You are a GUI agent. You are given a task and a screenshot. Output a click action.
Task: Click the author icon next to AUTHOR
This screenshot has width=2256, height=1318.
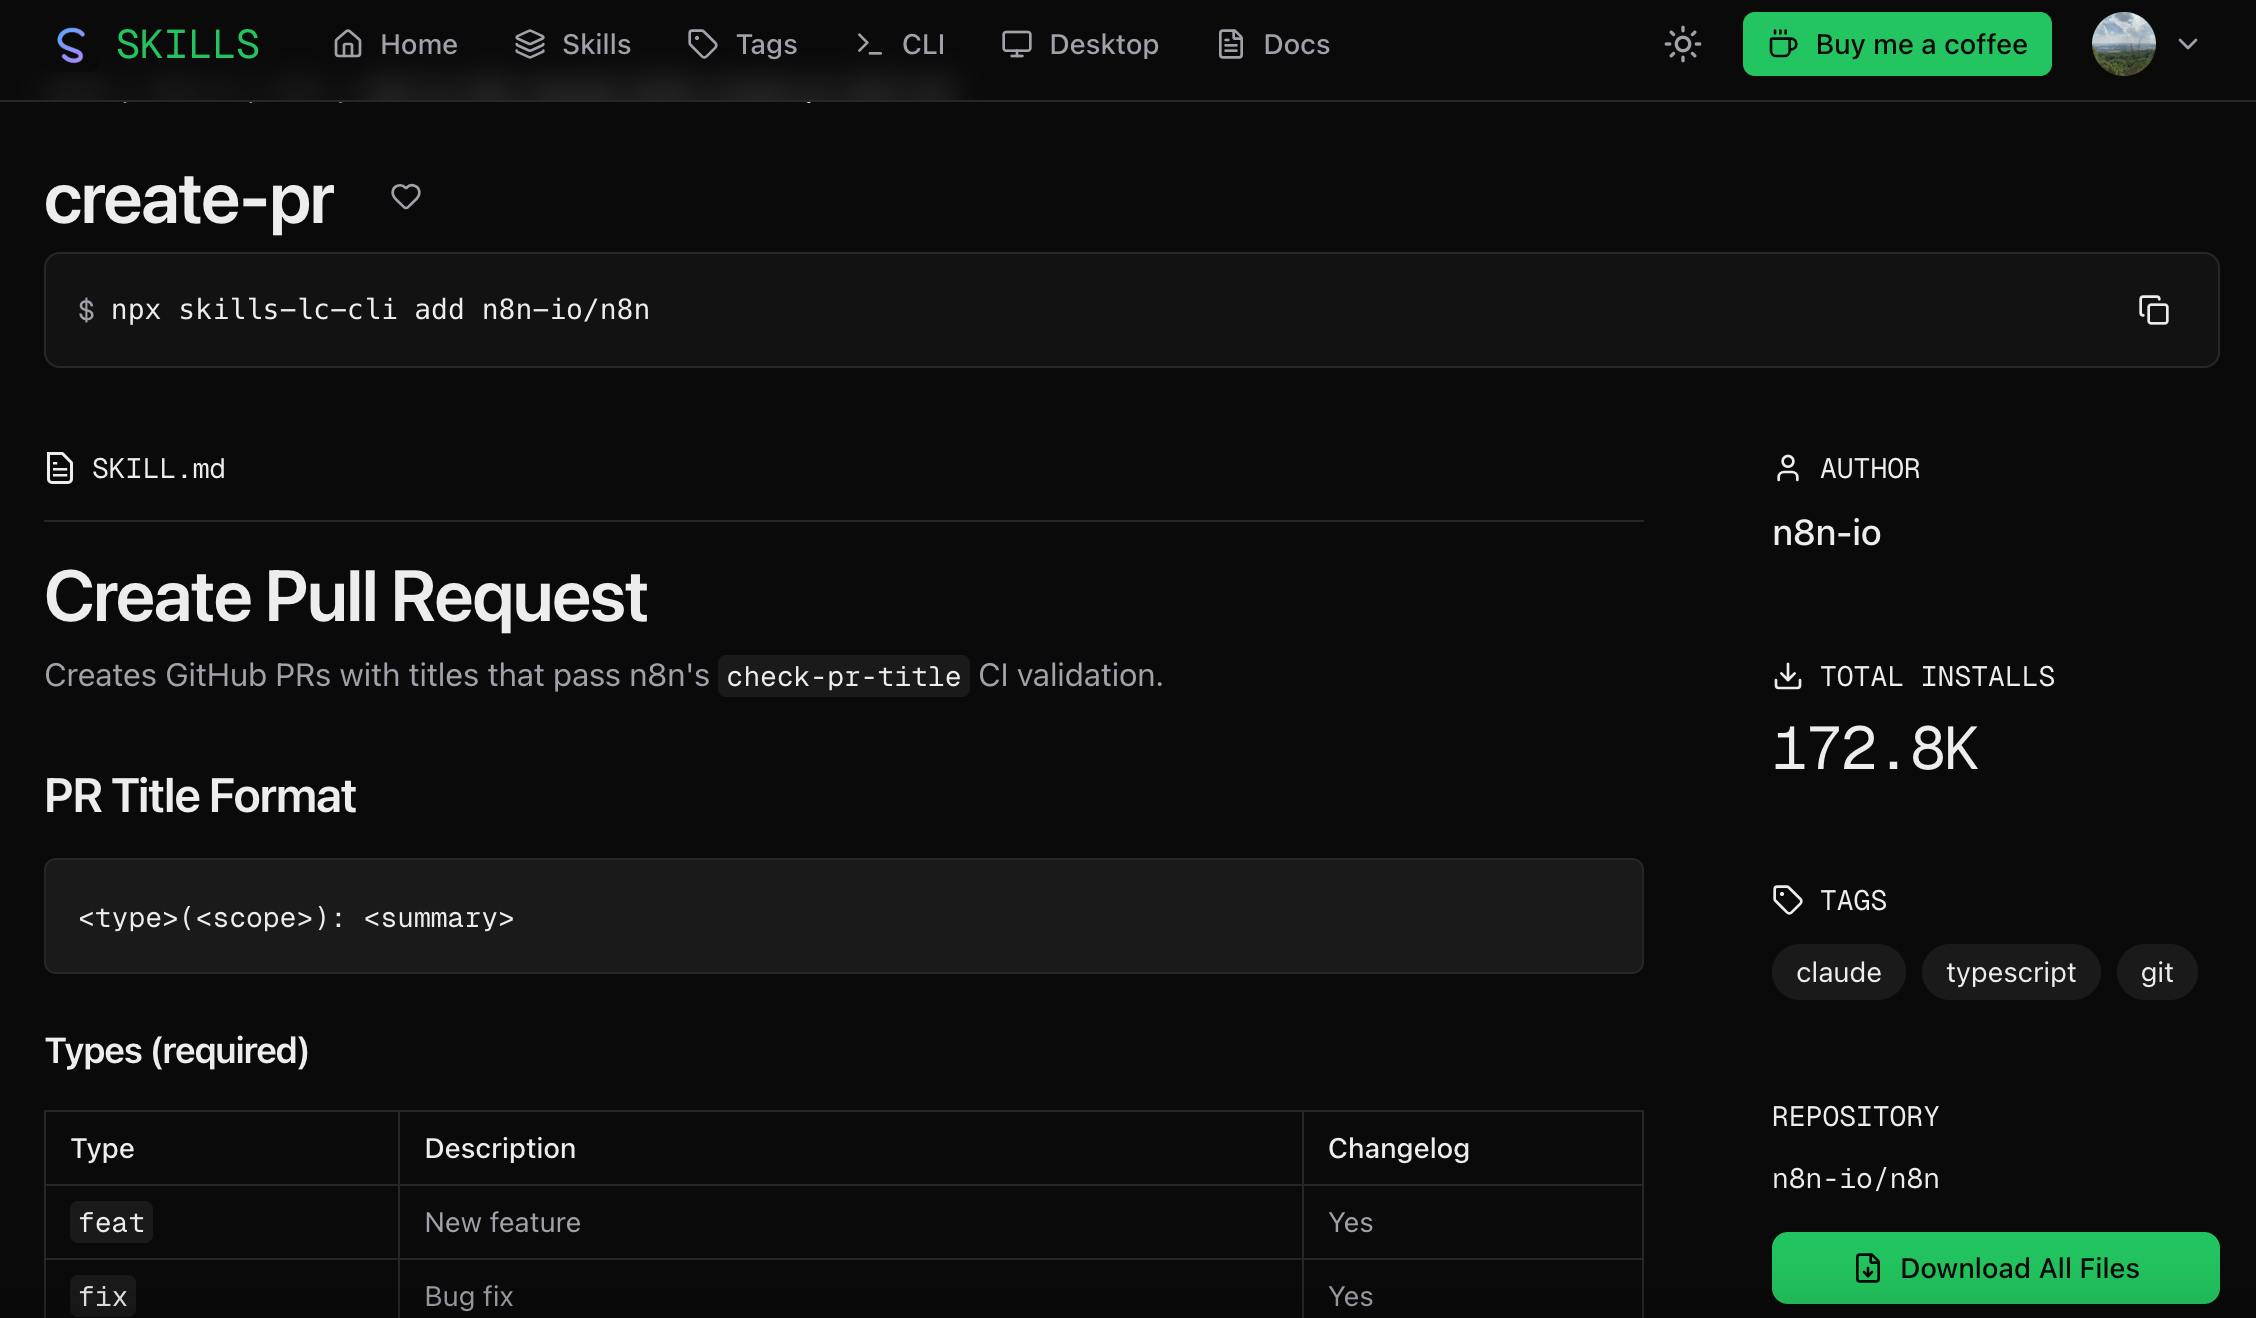click(1788, 468)
